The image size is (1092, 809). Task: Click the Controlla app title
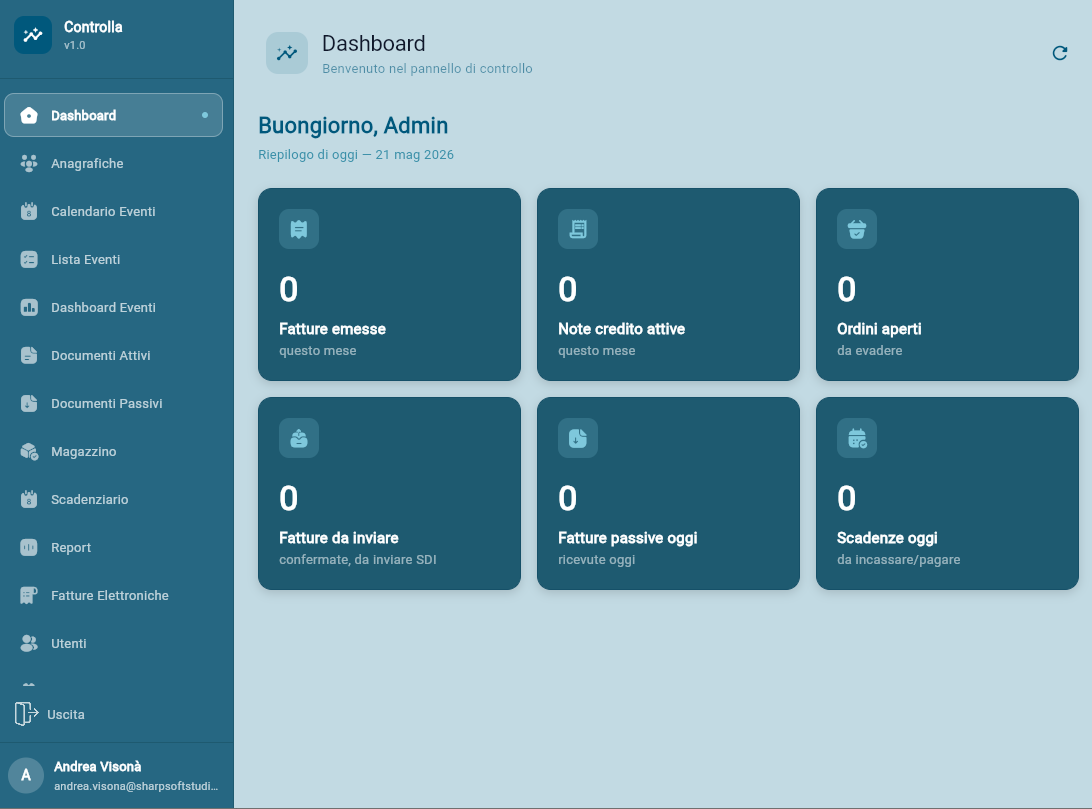pyautogui.click(x=93, y=27)
